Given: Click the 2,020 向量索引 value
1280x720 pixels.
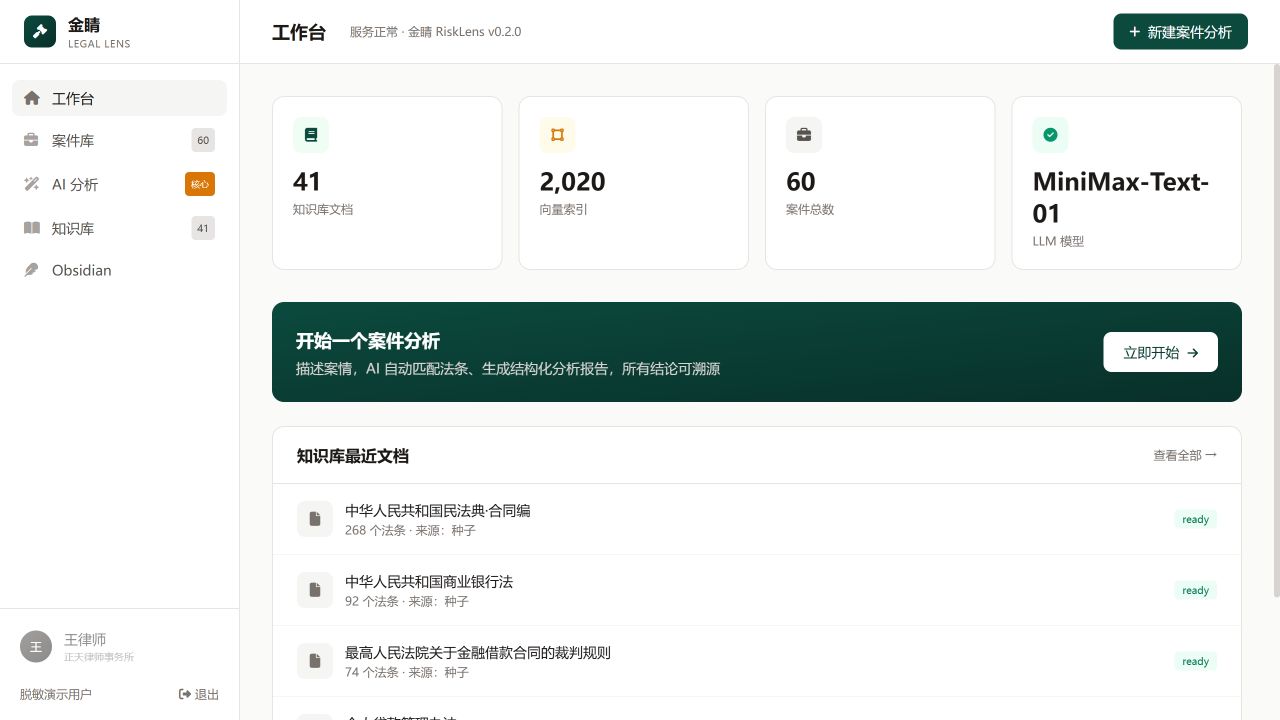Looking at the screenshot, I should click(572, 181).
